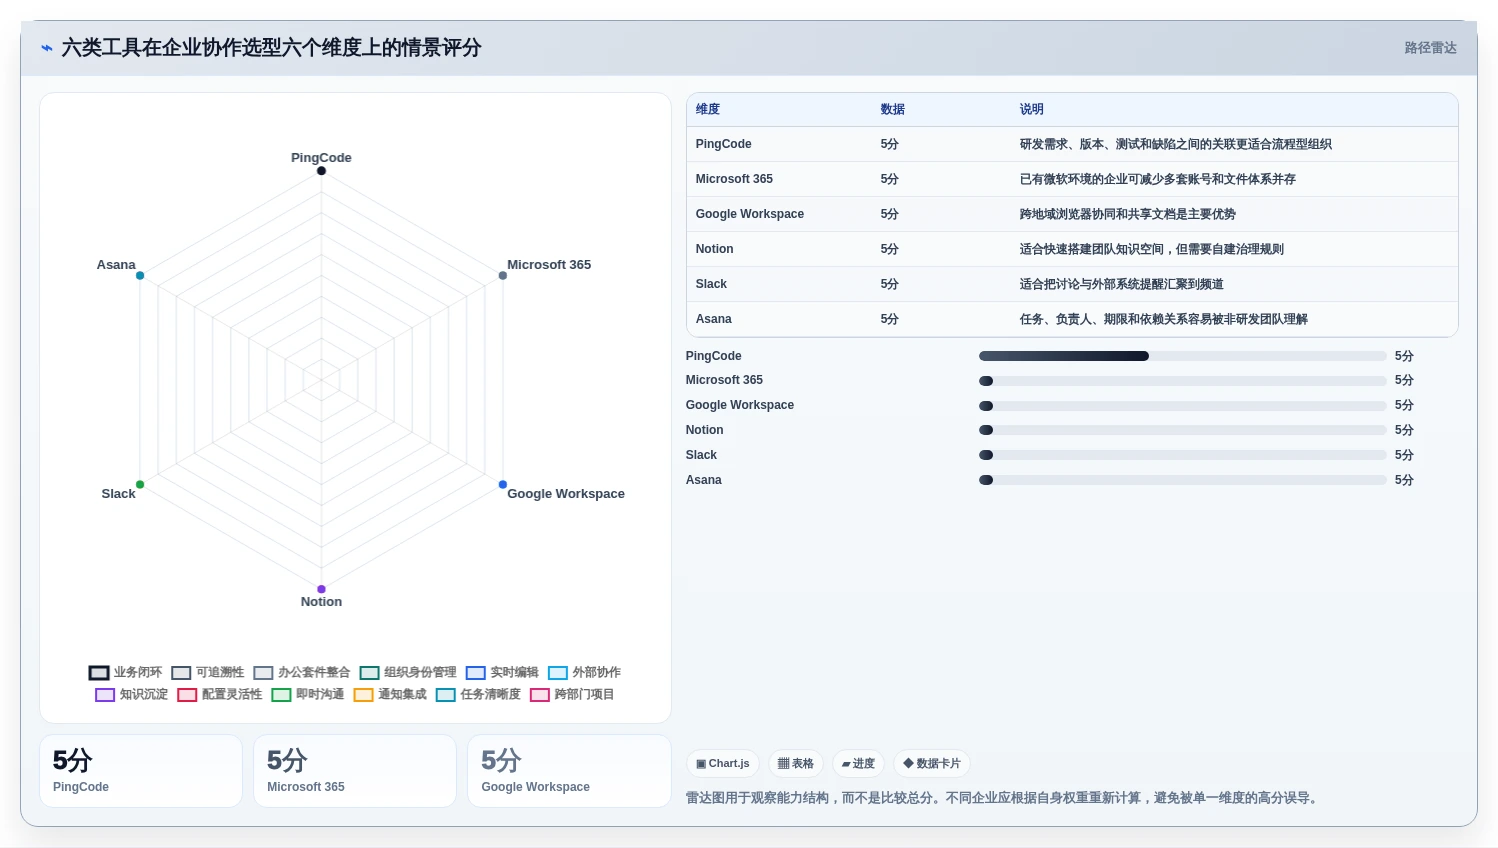
Task: Click the 5分 value in the Notion table row
Action: [x=889, y=249]
